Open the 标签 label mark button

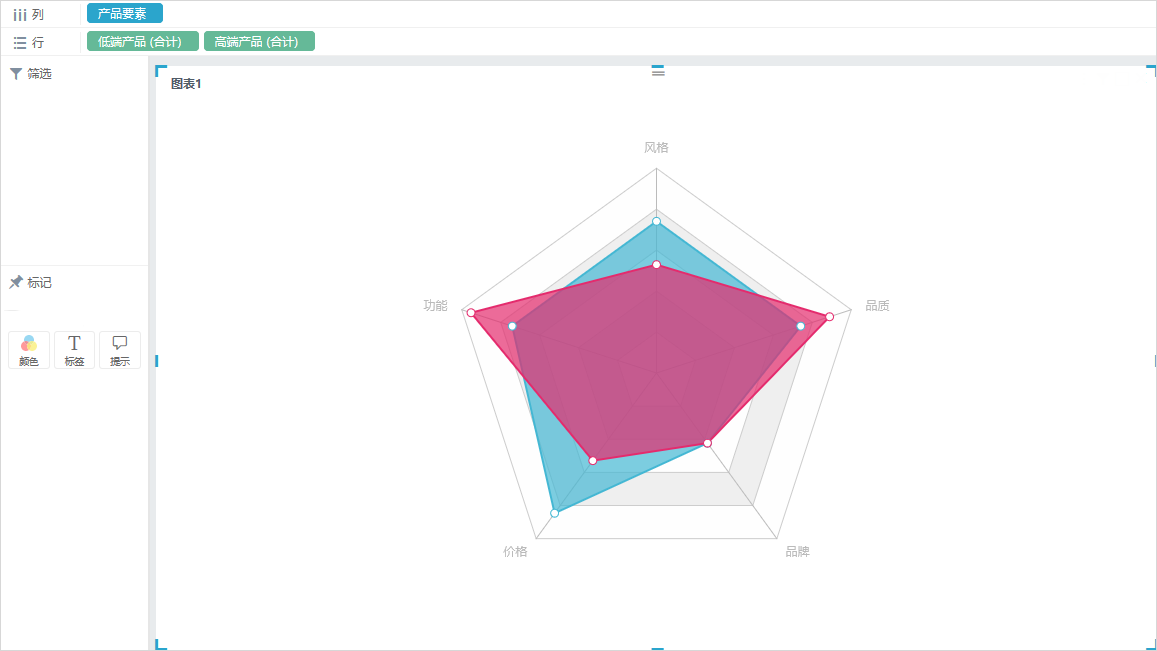pos(75,350)
